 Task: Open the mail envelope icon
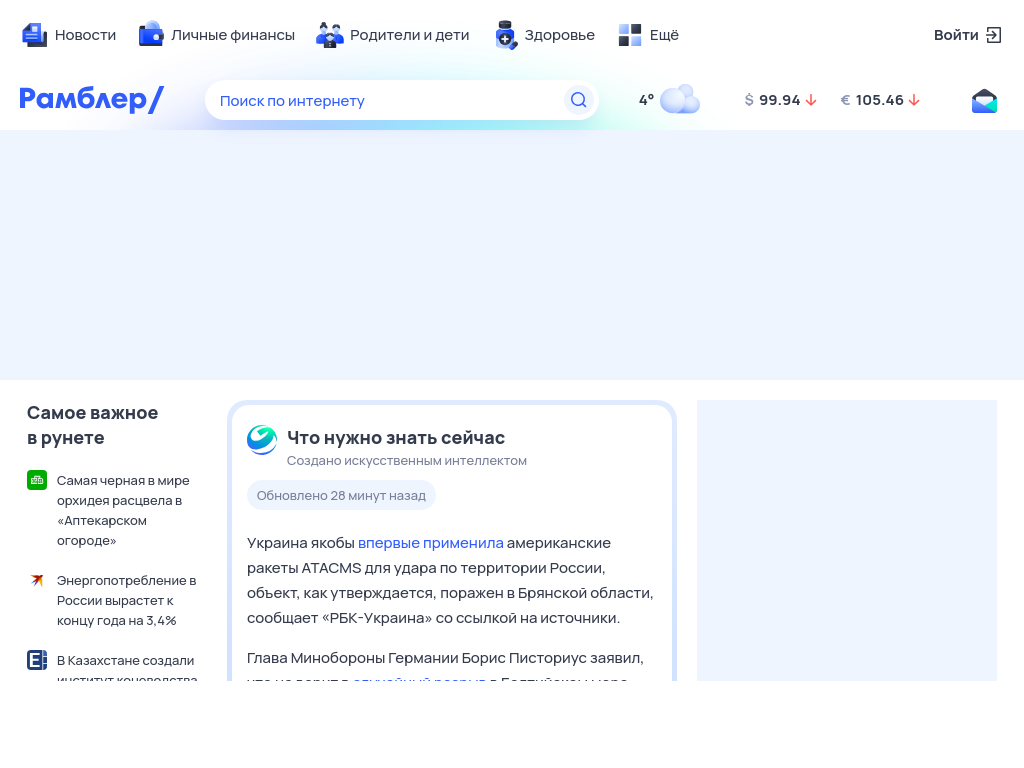click(984, 101)
